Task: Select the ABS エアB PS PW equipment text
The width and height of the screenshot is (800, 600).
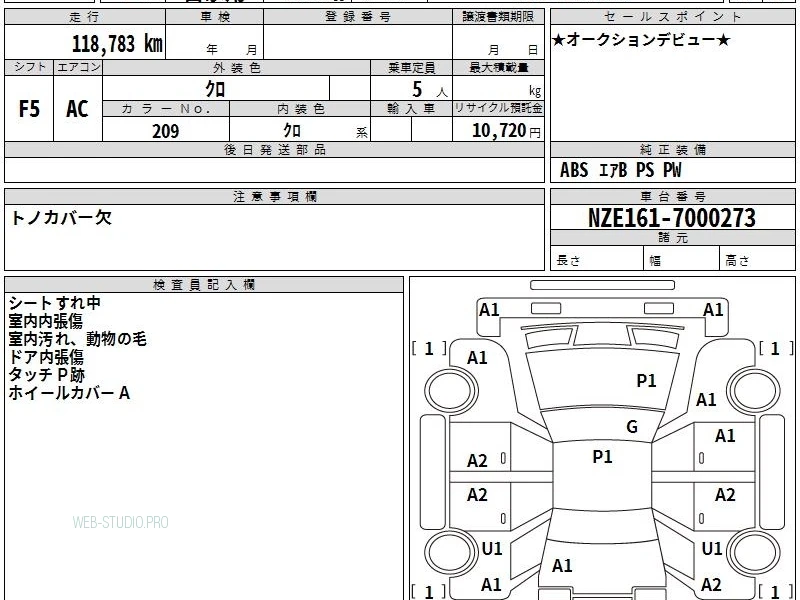Action: pyautogui.click(x=620, y=170)
